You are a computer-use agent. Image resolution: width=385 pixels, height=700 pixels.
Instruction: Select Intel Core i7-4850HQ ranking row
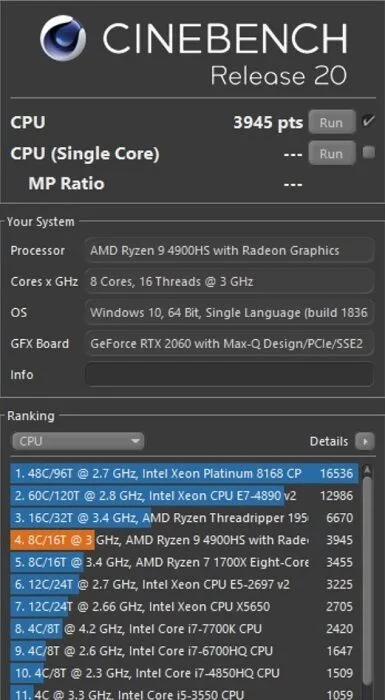click(x=184, y=673)
